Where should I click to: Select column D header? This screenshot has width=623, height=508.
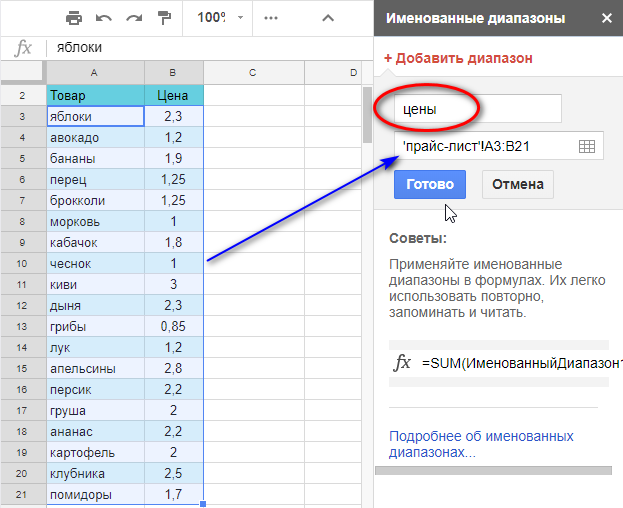(333, 73)
